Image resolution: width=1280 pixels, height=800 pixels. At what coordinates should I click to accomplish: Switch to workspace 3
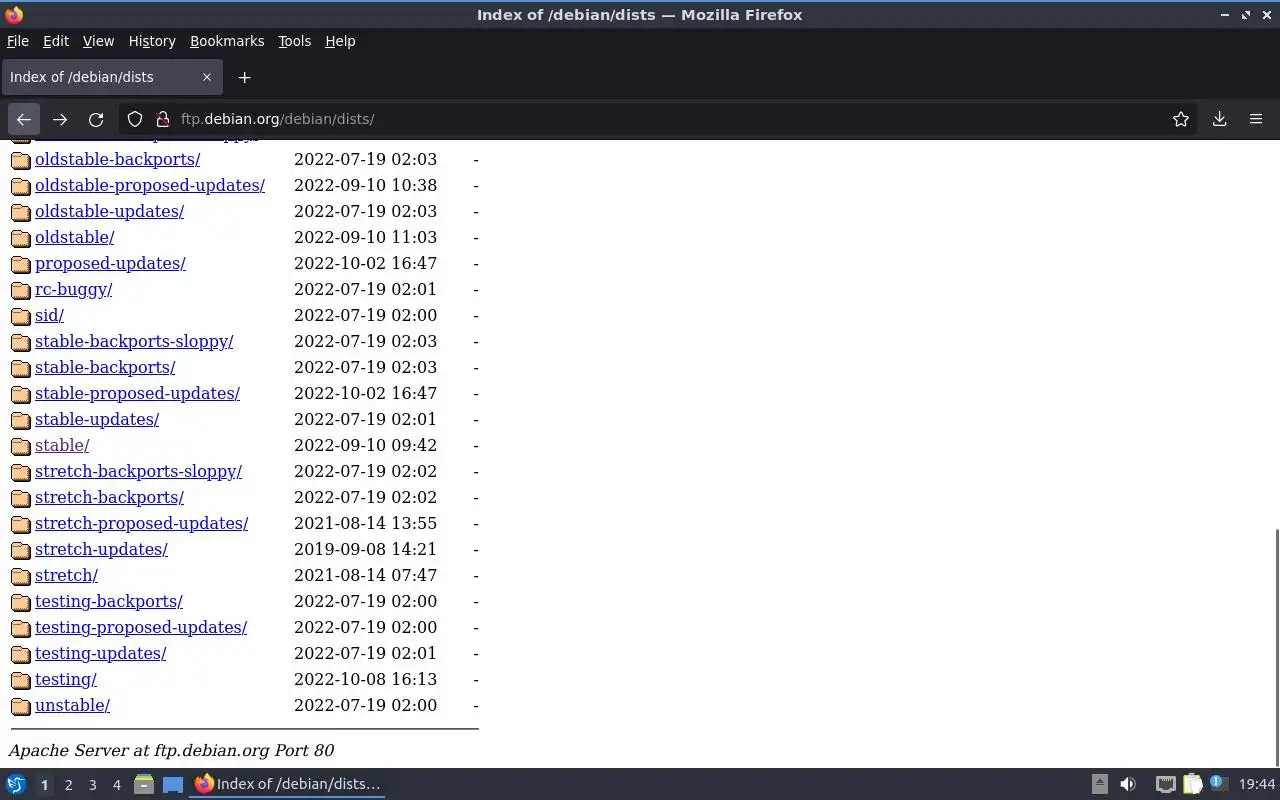tap(92, 785)
